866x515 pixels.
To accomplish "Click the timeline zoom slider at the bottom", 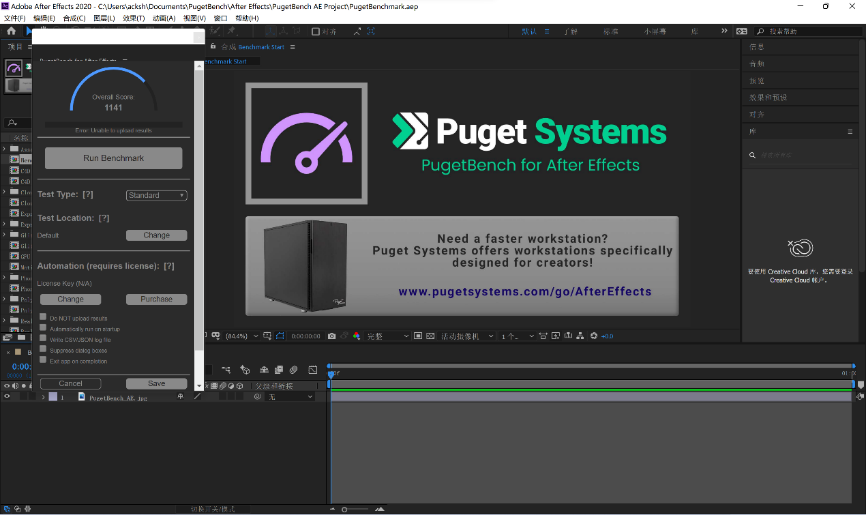I will point(355,509).
